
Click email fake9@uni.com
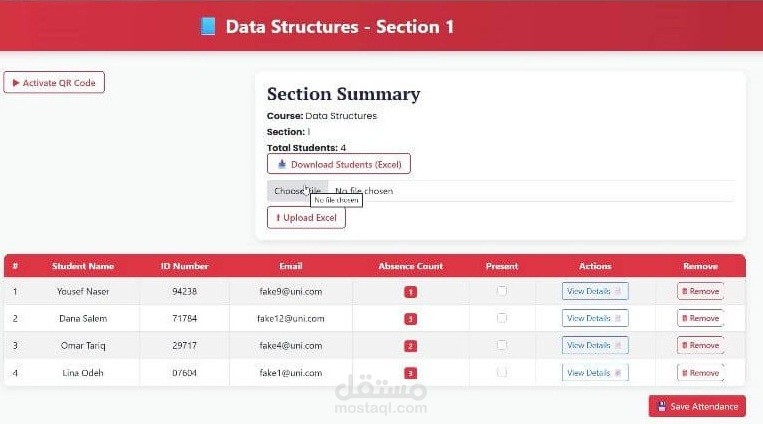[x=291, y=292]
